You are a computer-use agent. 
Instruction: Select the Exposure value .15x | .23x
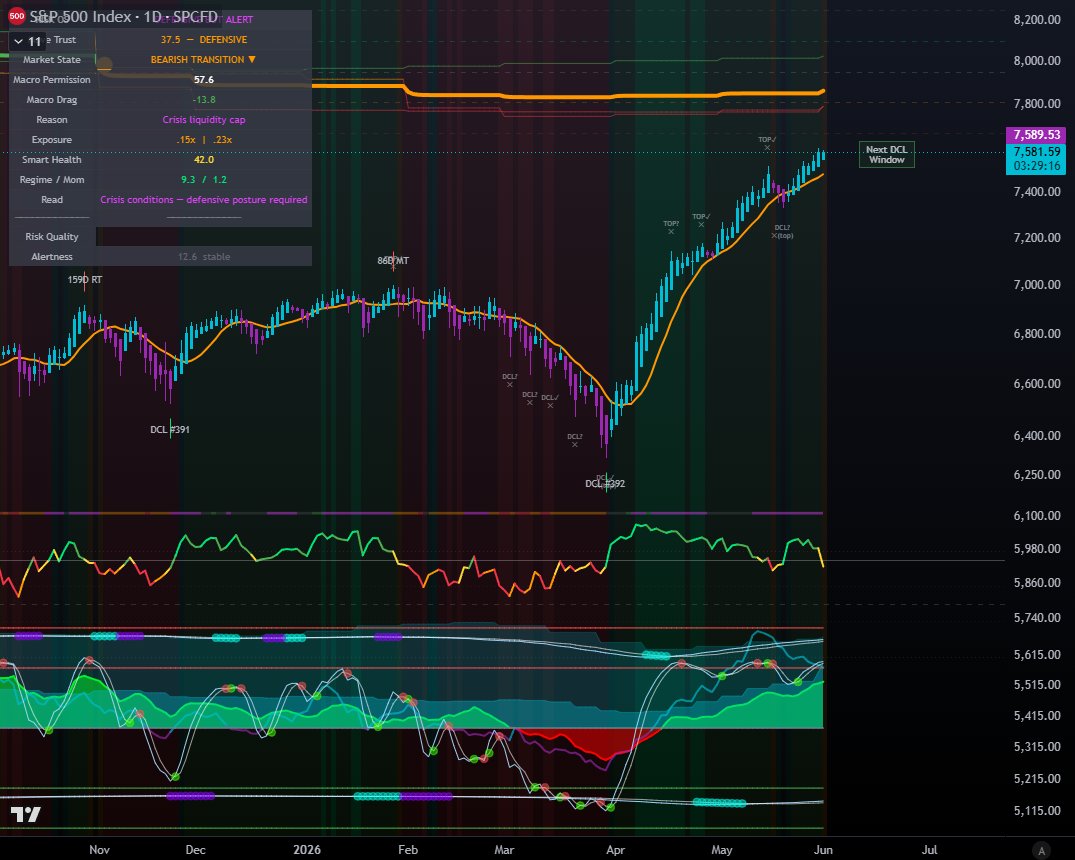[204, 139]
